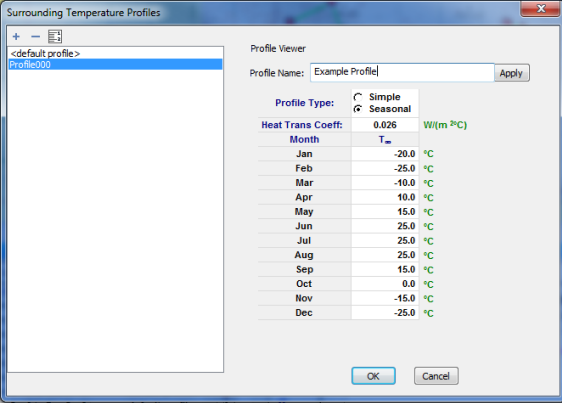Click the Heat Trans Coeff label
The width and height of the screenshot is (562, 403).
coord(302,125)
